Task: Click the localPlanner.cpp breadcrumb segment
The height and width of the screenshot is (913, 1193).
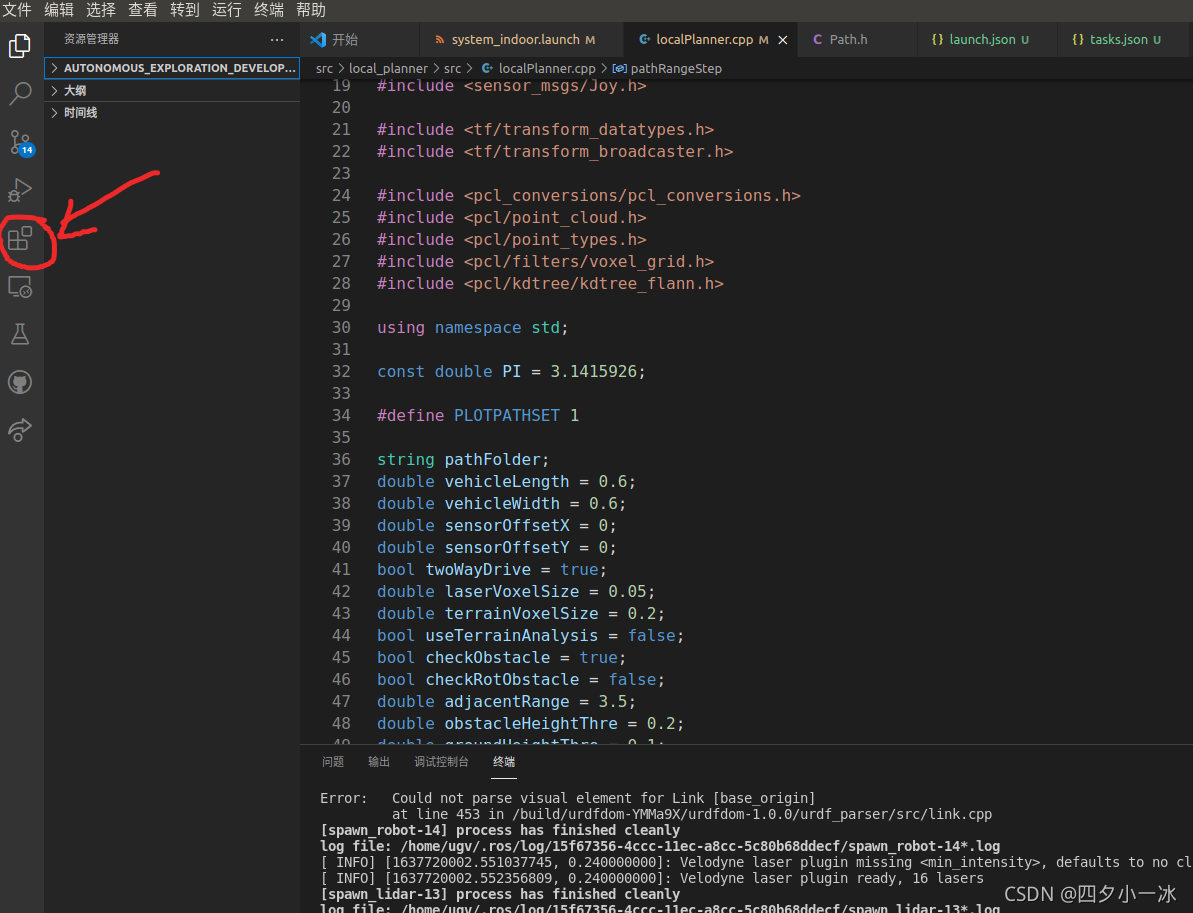Action: (547, 68)
